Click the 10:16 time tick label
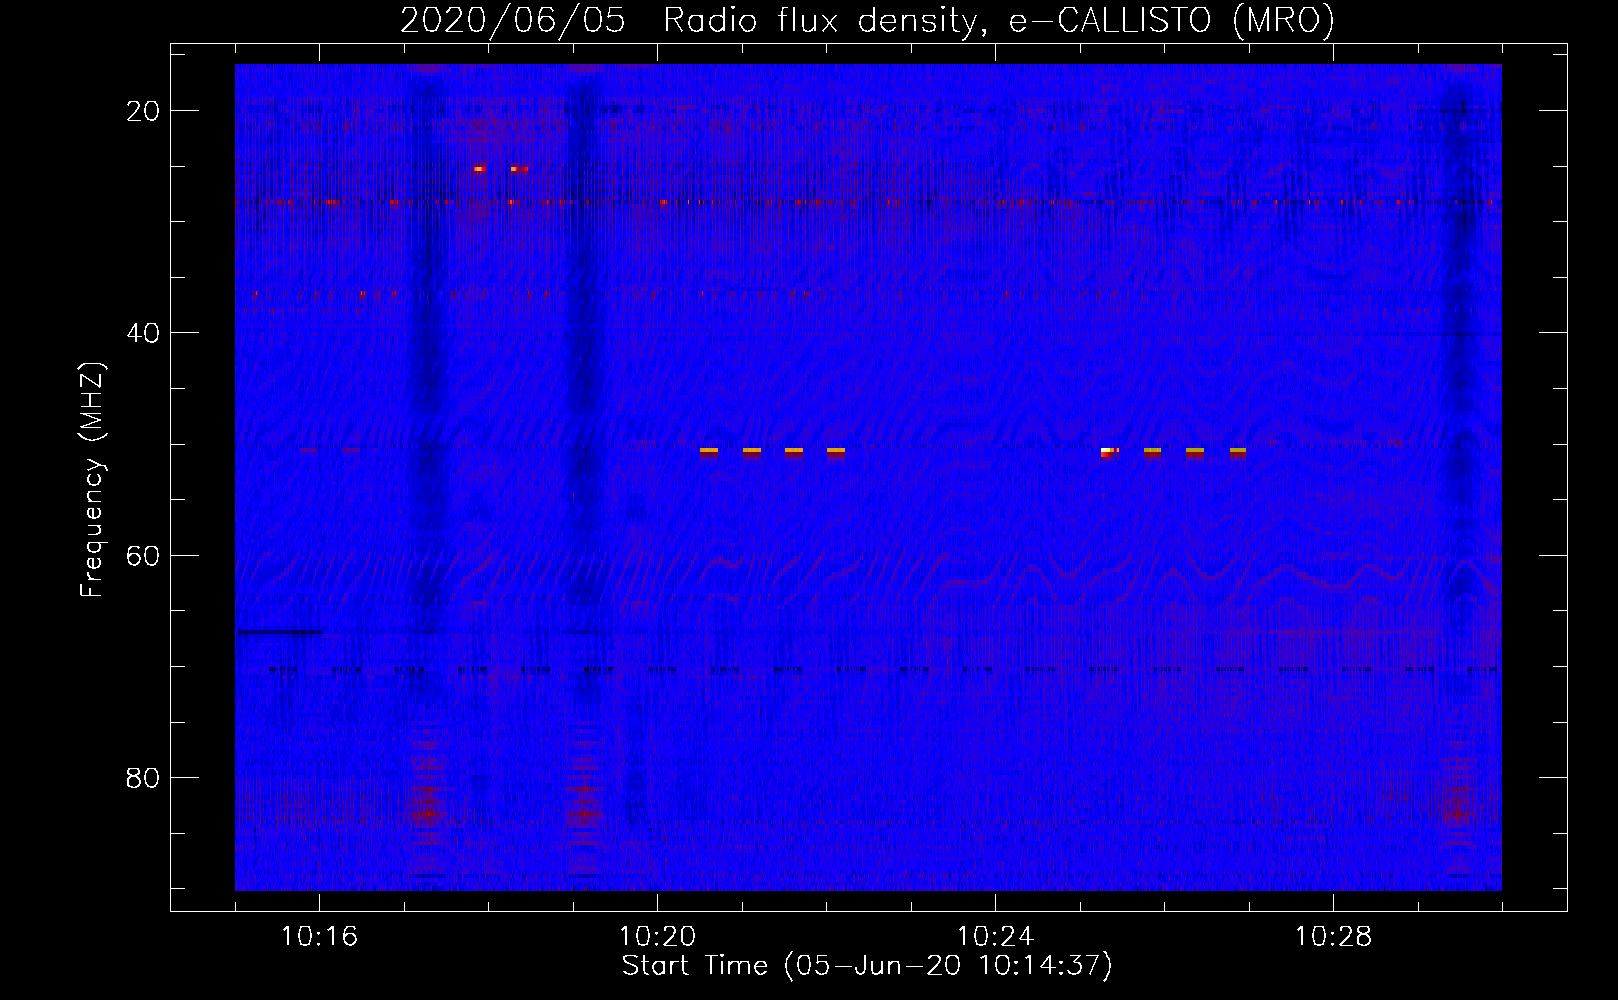Screen dimensions: 1618x1000 point(319,937)
